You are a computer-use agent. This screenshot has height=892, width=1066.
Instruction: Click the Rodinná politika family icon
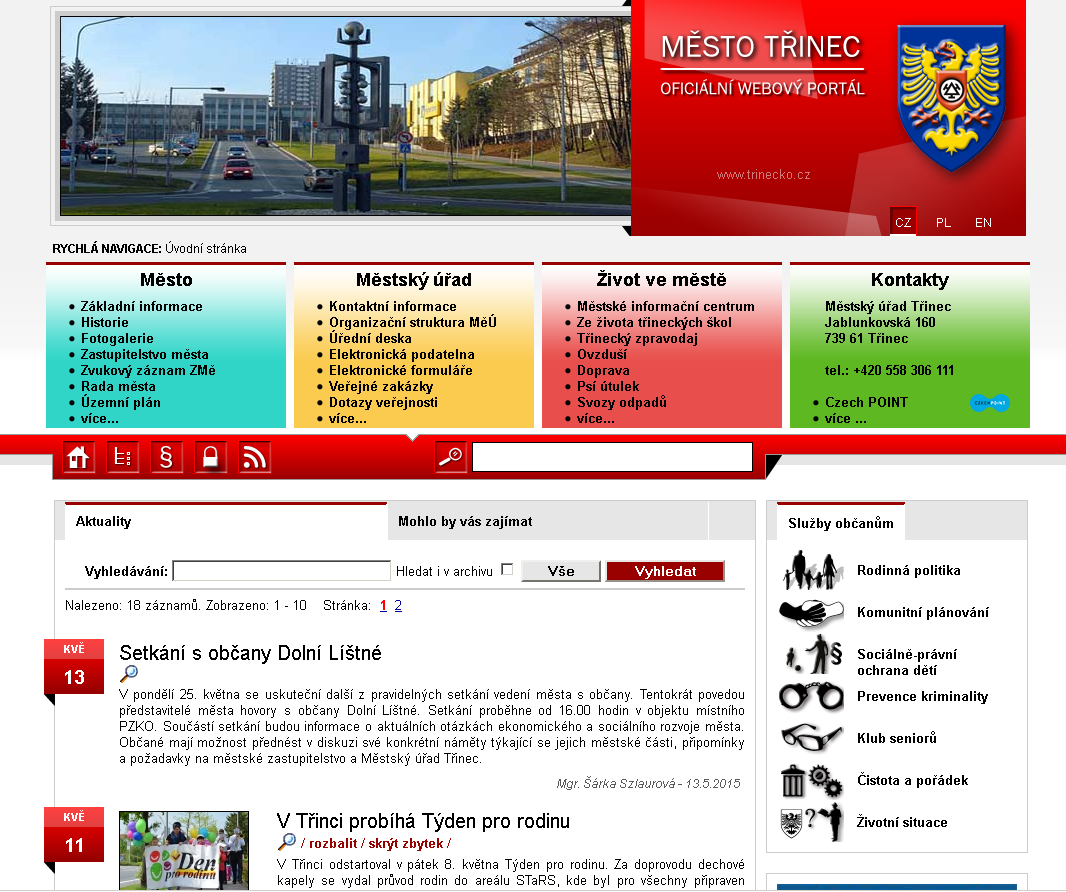tap(811, 570)
